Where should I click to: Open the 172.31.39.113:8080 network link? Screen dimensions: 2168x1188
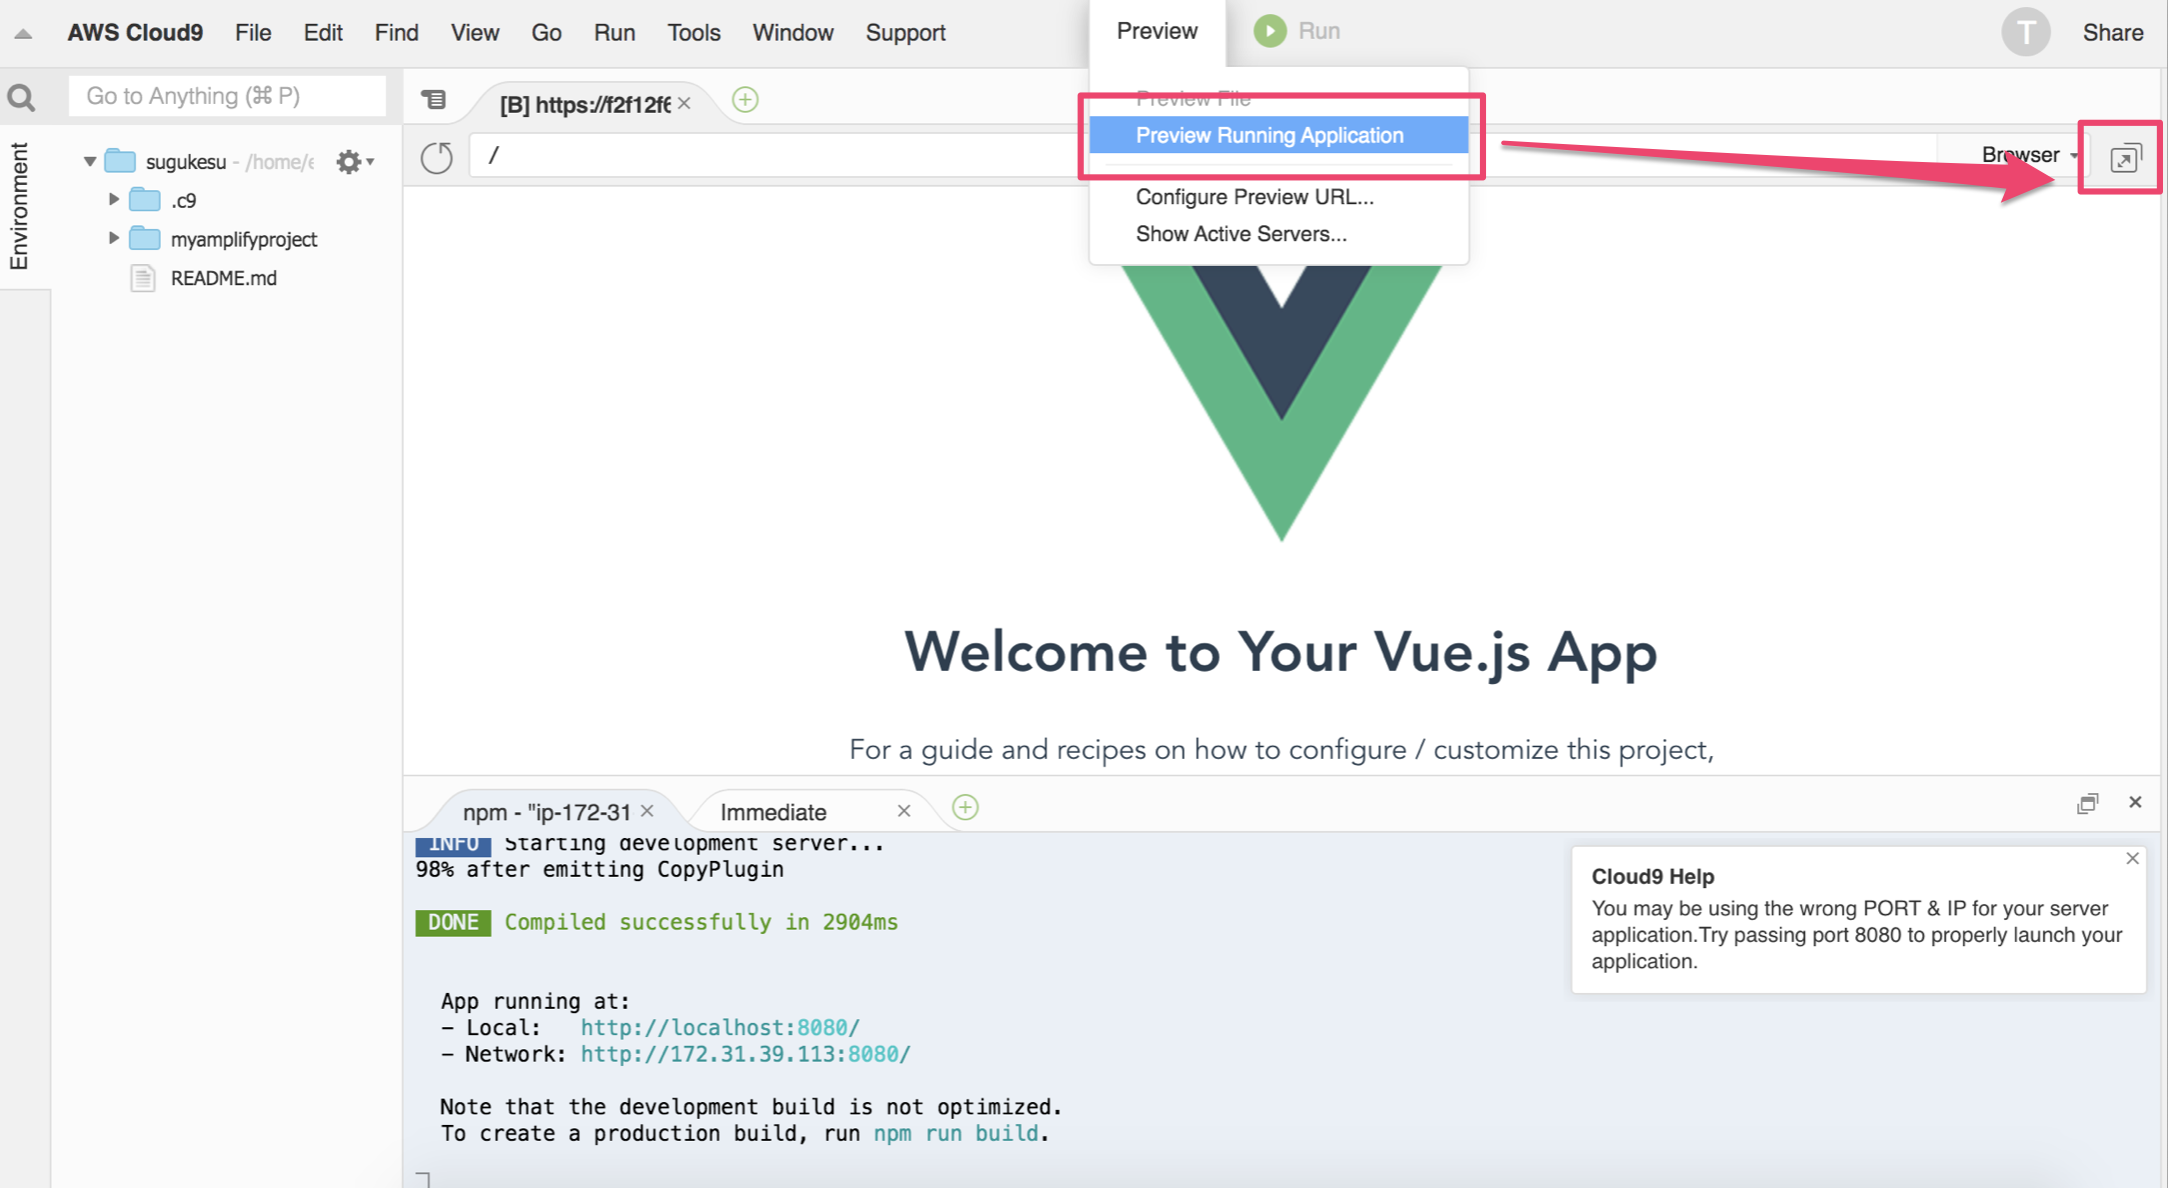tap(745, 1054)
